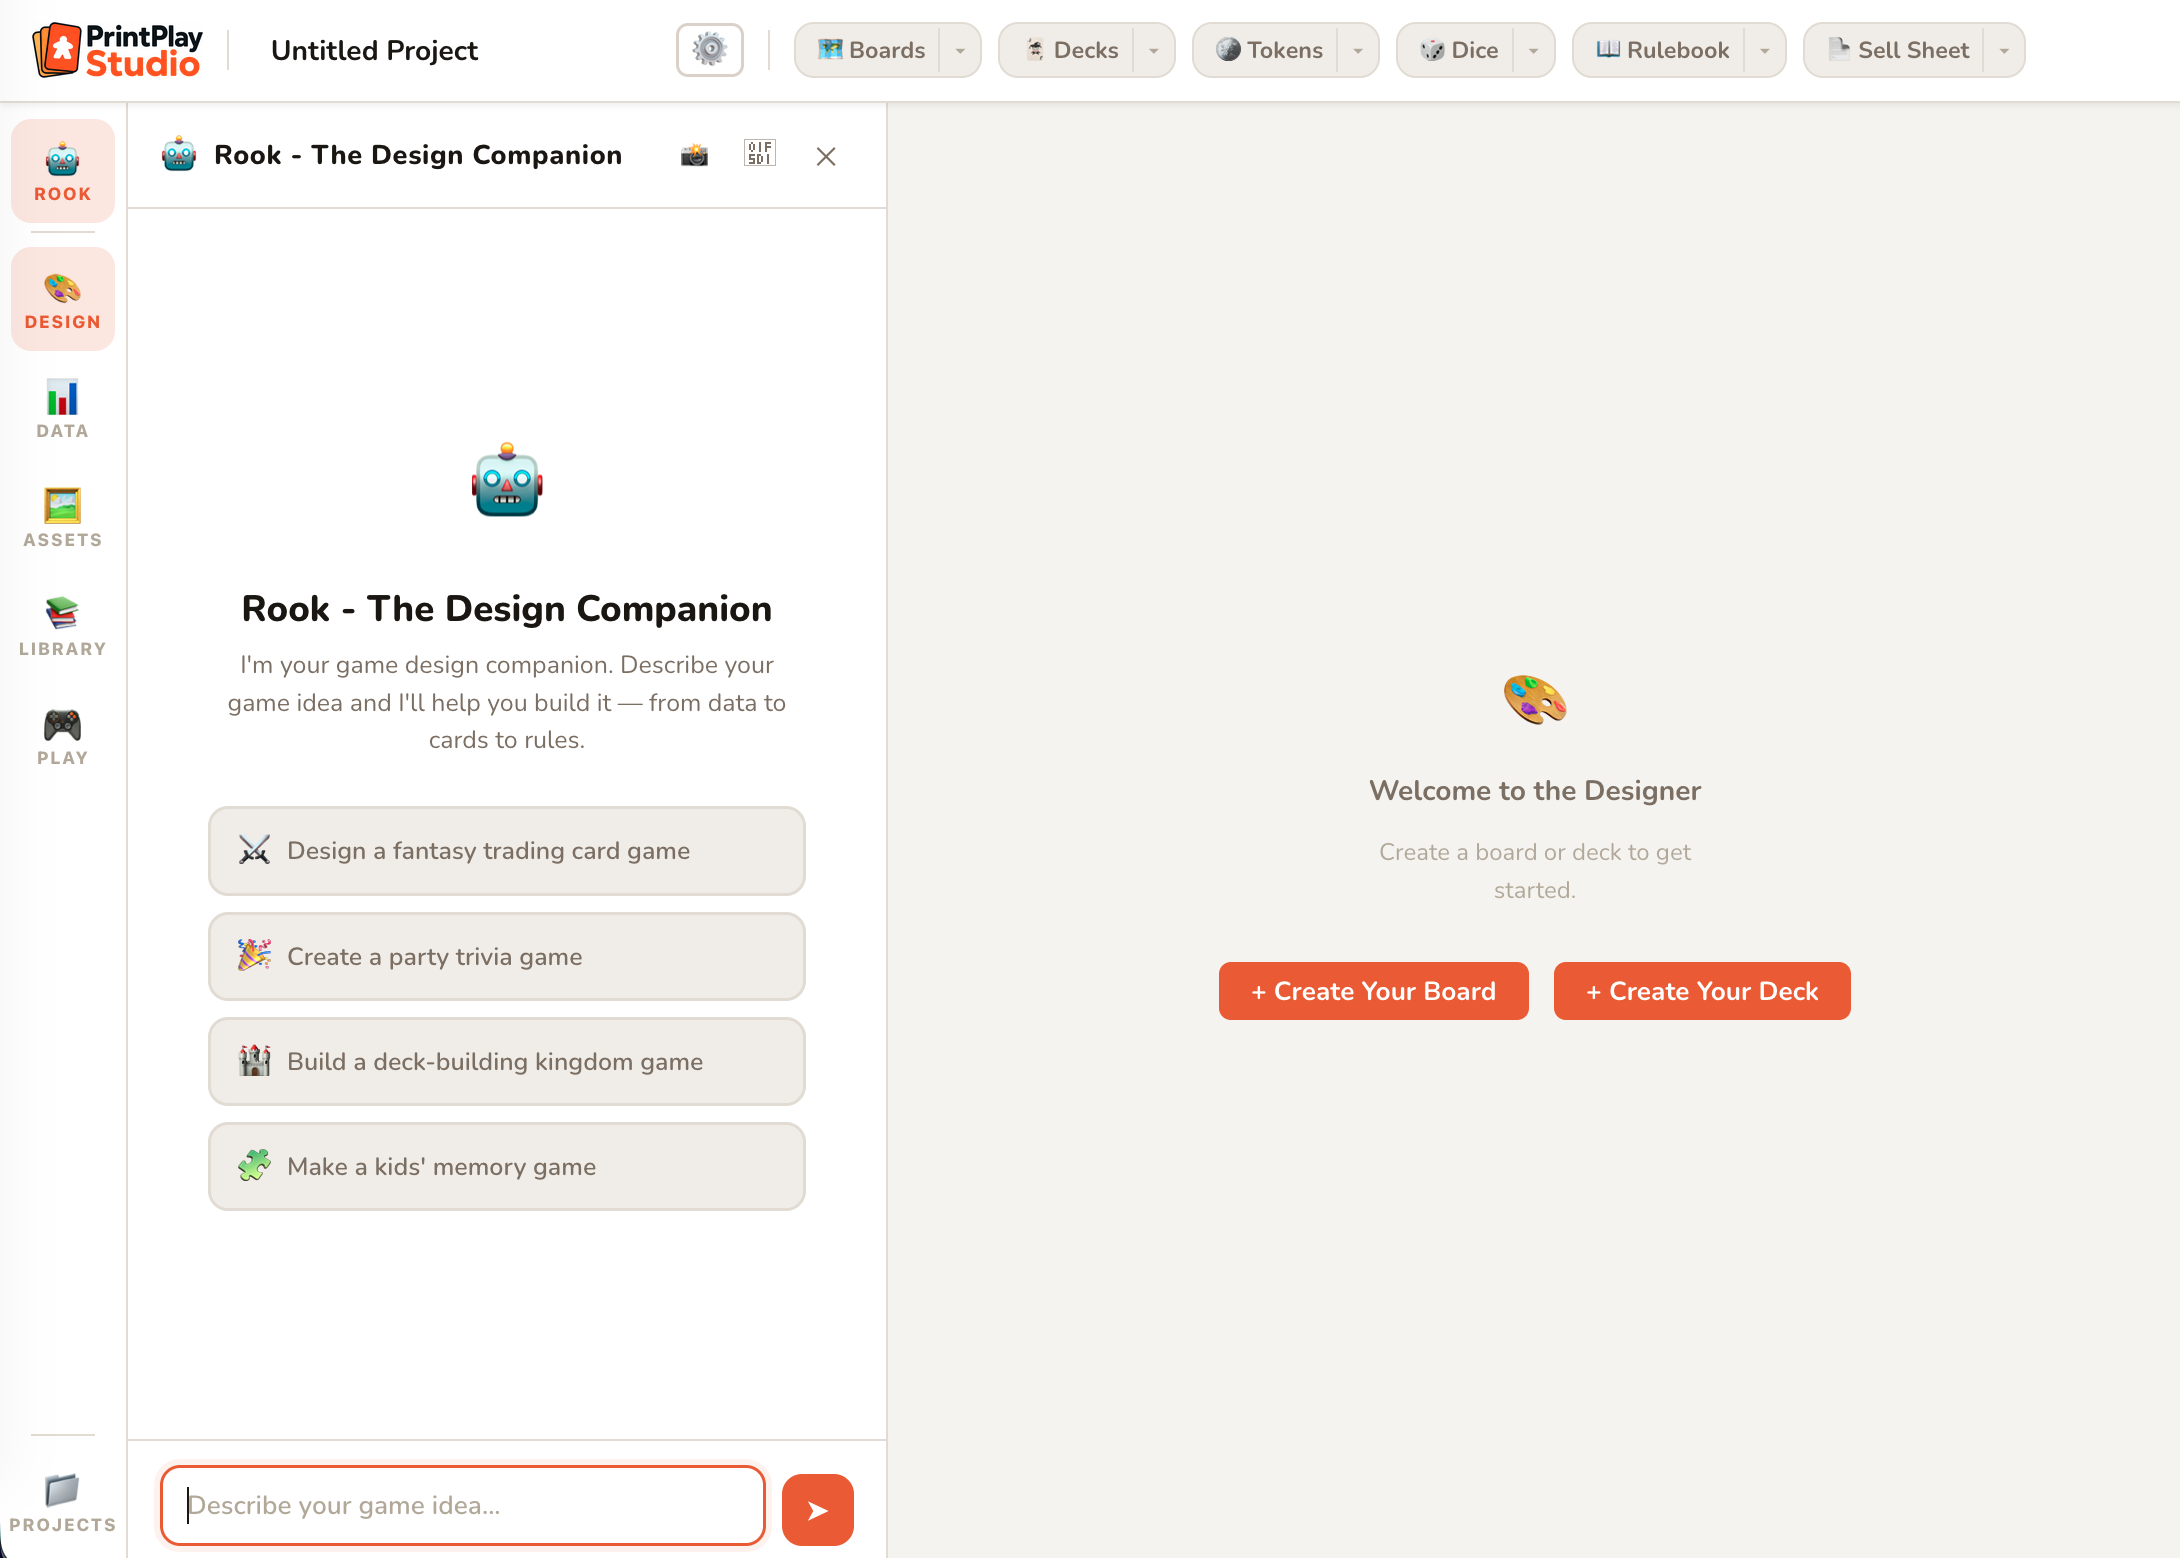Switch to the Play controller icon
The image size is (2180, 1558).
(62, 735)
